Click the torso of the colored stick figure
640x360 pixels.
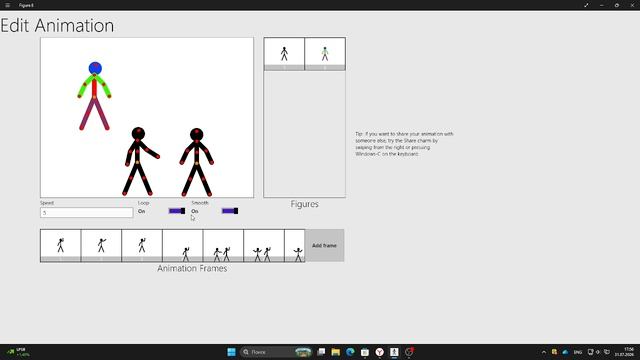pyautogui.click(x=94, y=87)
